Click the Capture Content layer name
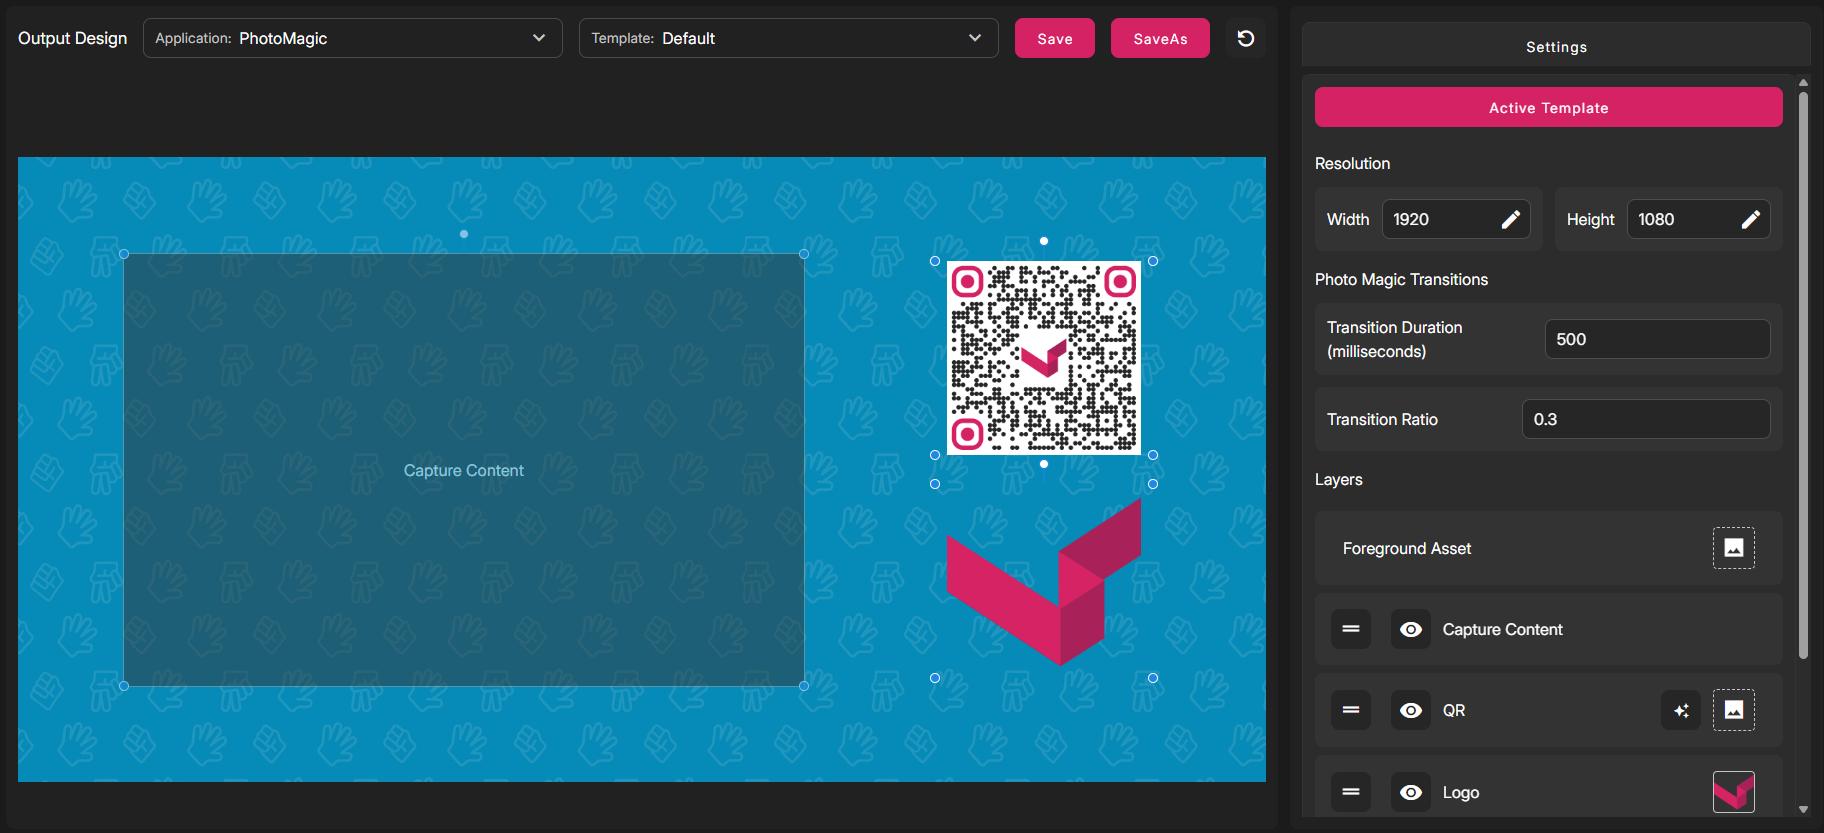Image resolution: width=1824 pixels, height=833 pixels. pos(1502,629)
